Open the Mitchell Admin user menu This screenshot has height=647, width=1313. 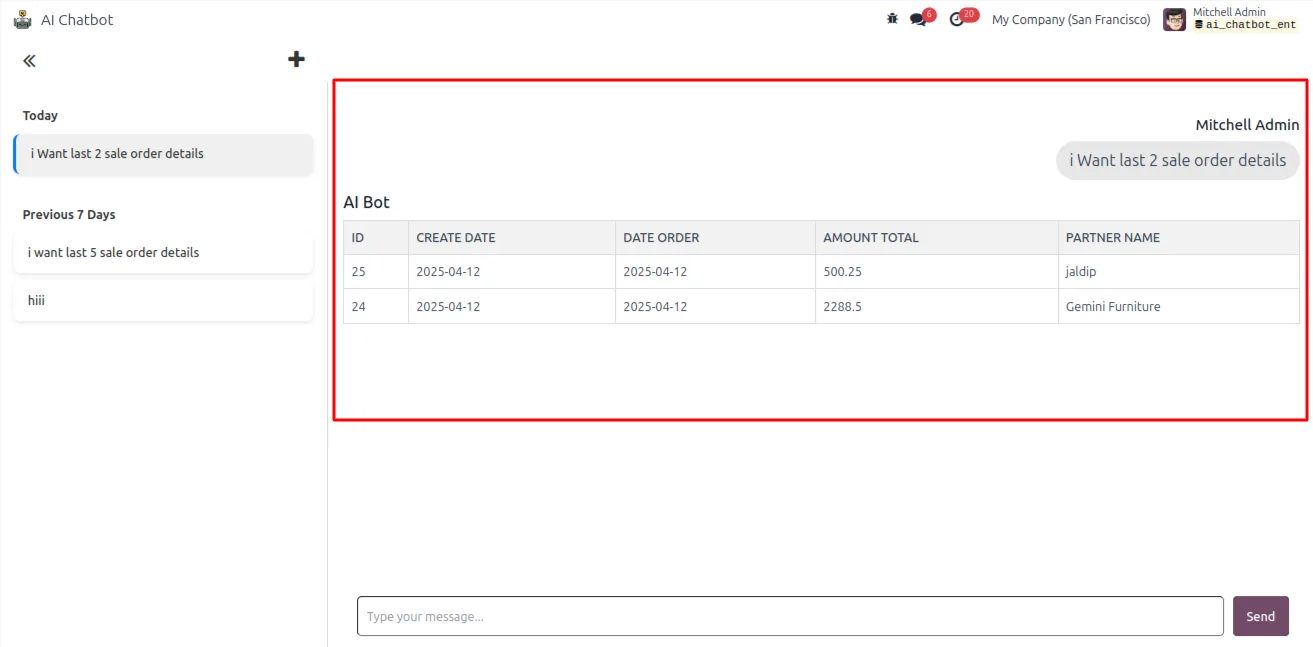[x=1231, y=19]
